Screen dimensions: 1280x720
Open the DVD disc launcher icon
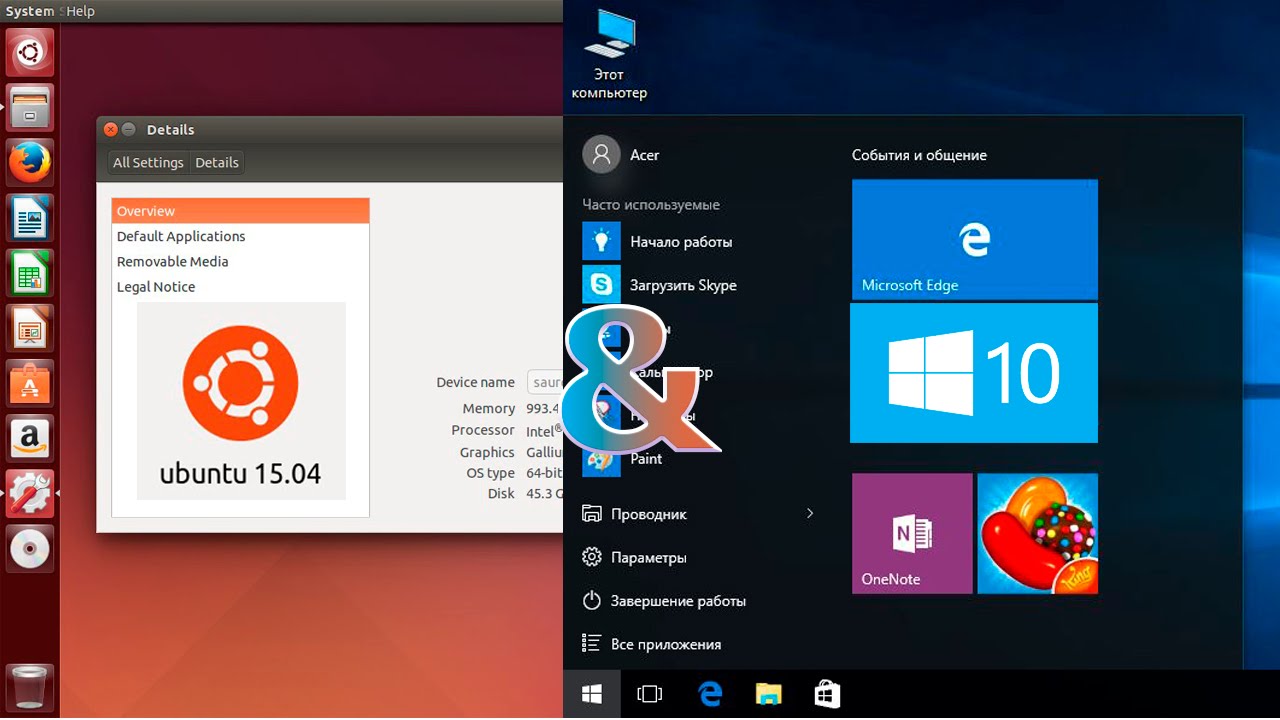pos(30,547)
